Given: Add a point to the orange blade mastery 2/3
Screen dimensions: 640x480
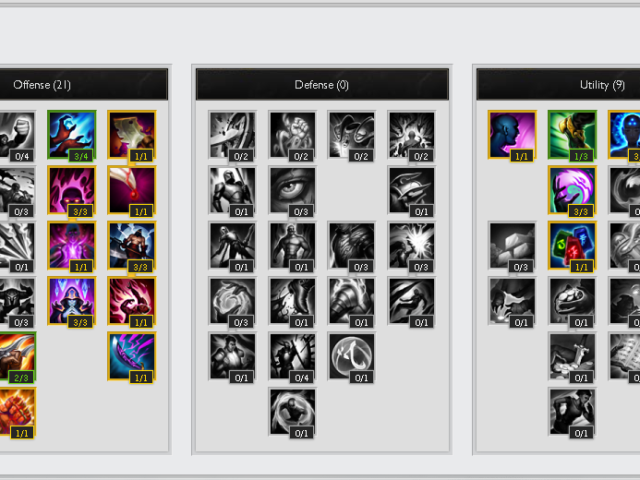Looking at the screenshot, I should (x=17, y=356).
